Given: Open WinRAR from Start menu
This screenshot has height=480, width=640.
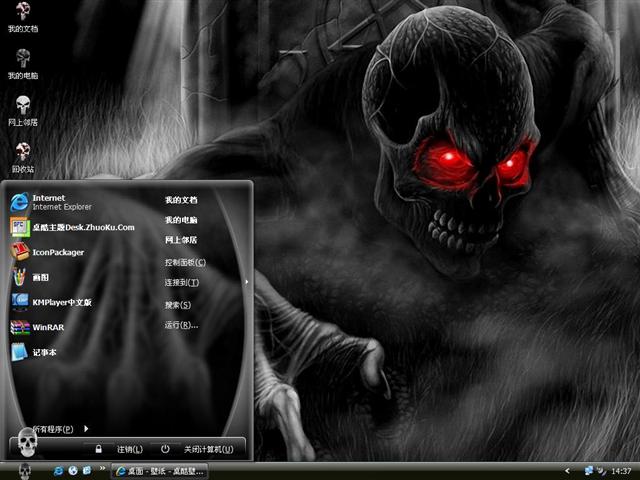Looking at the screenshot, I should pos(37,327).
